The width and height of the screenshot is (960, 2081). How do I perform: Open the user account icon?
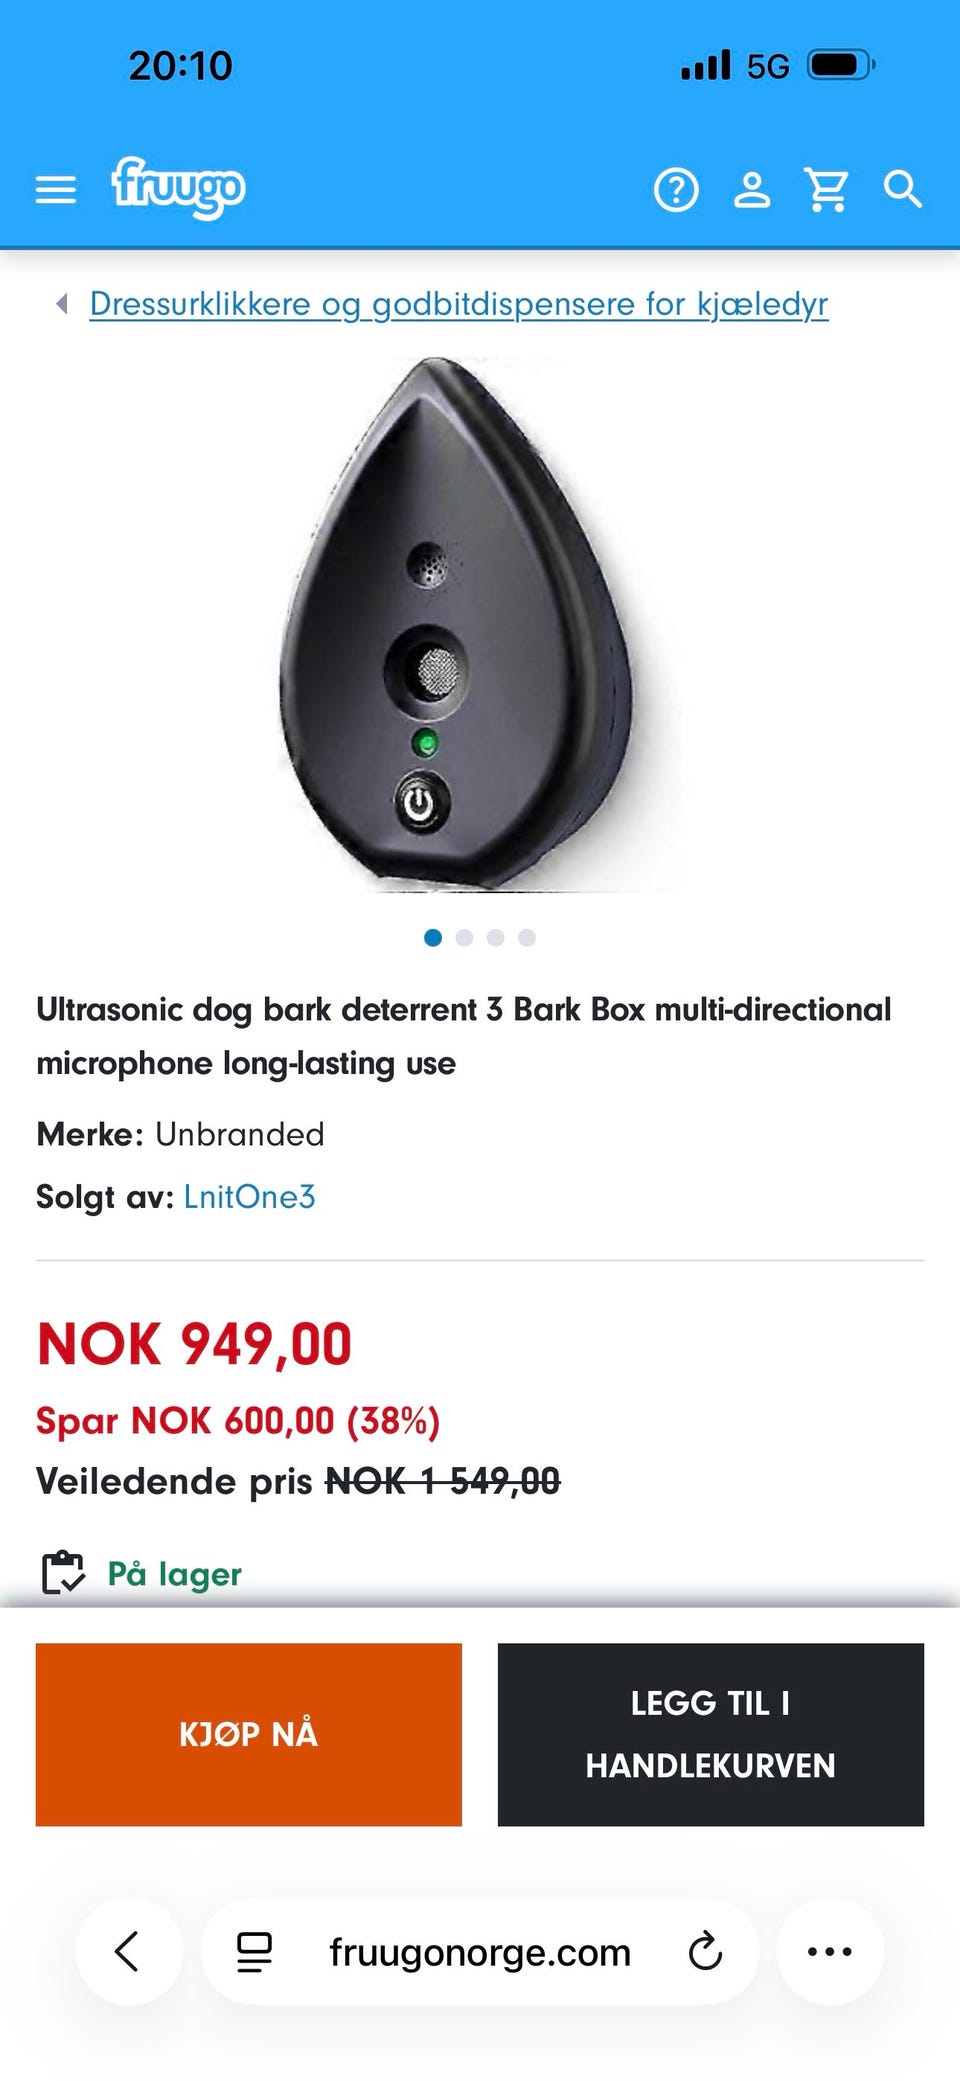(x=752, y=190)
